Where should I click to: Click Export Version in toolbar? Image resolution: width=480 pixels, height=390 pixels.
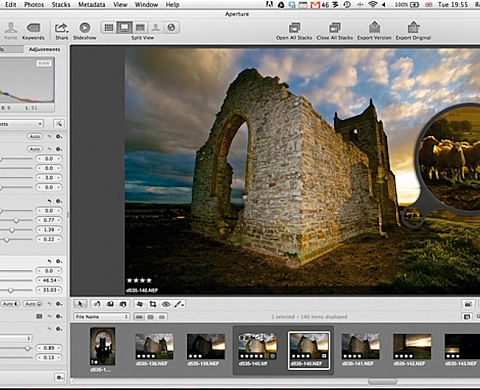click(x=374, y=31)
